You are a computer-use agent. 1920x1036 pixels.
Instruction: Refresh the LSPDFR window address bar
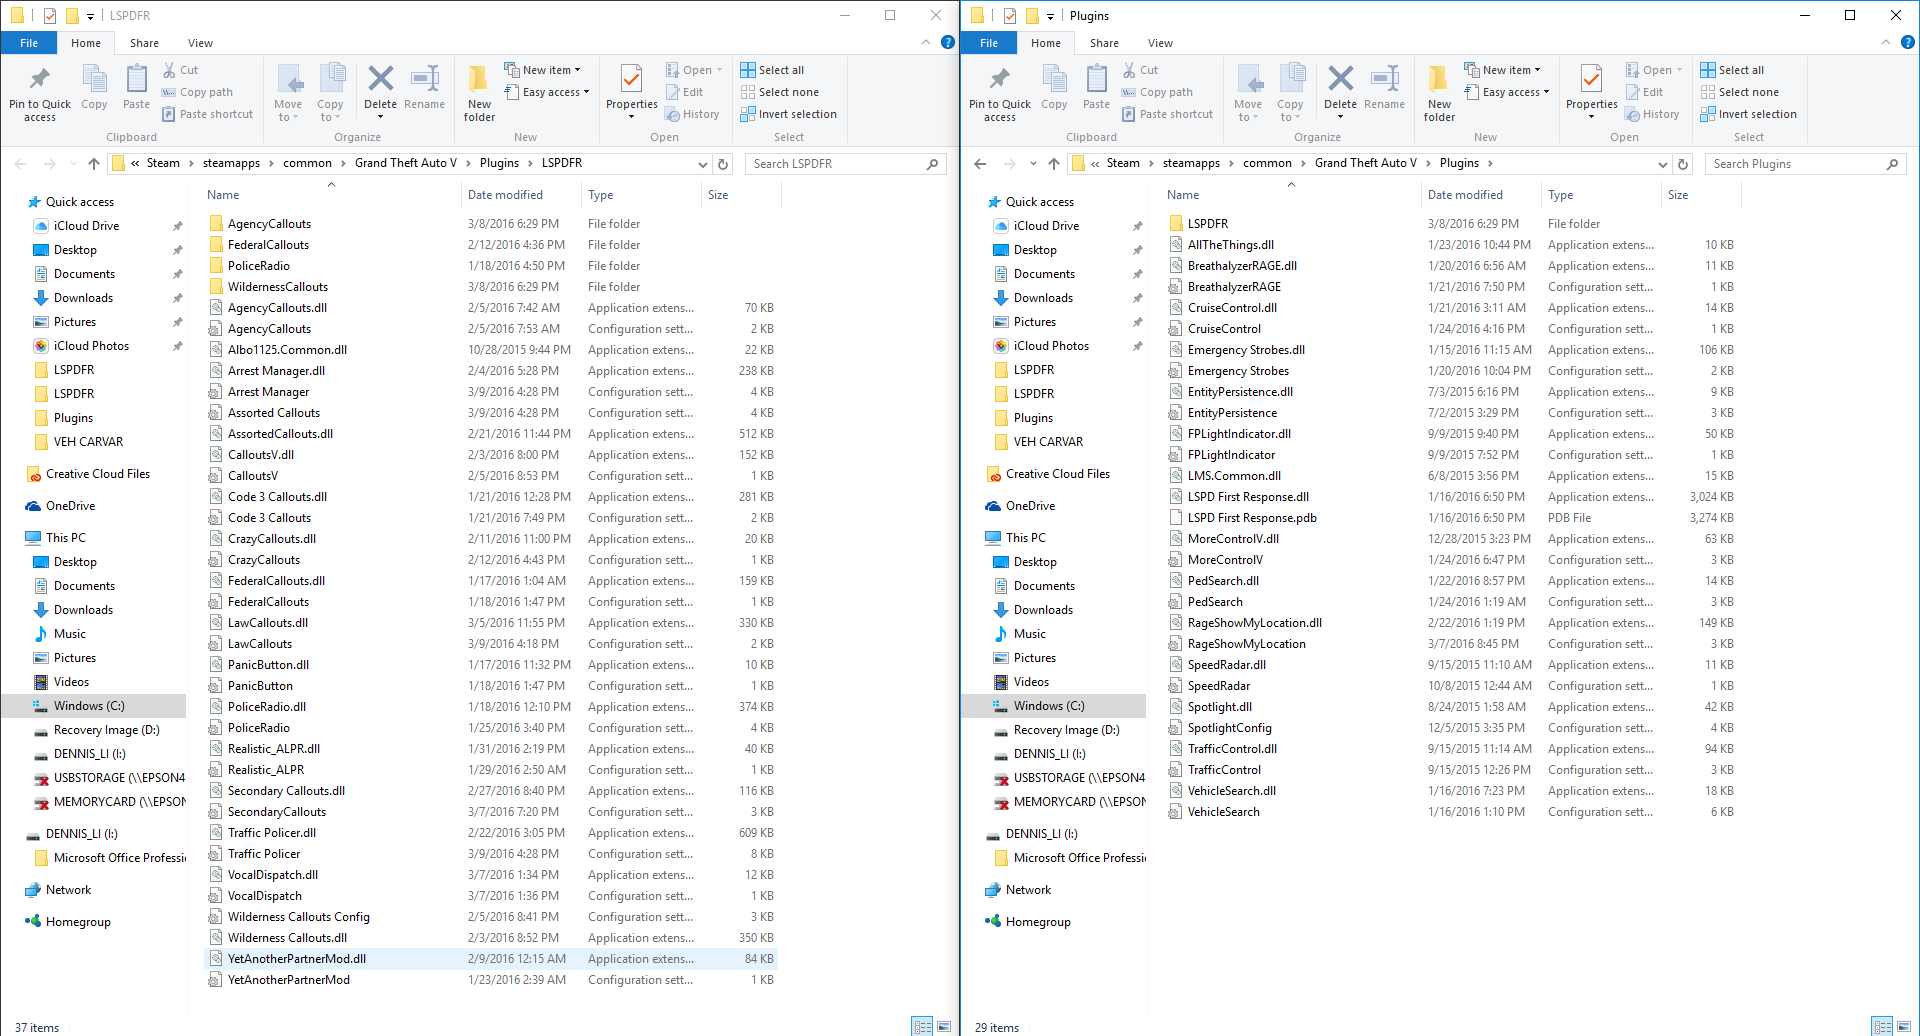[724, 164]
